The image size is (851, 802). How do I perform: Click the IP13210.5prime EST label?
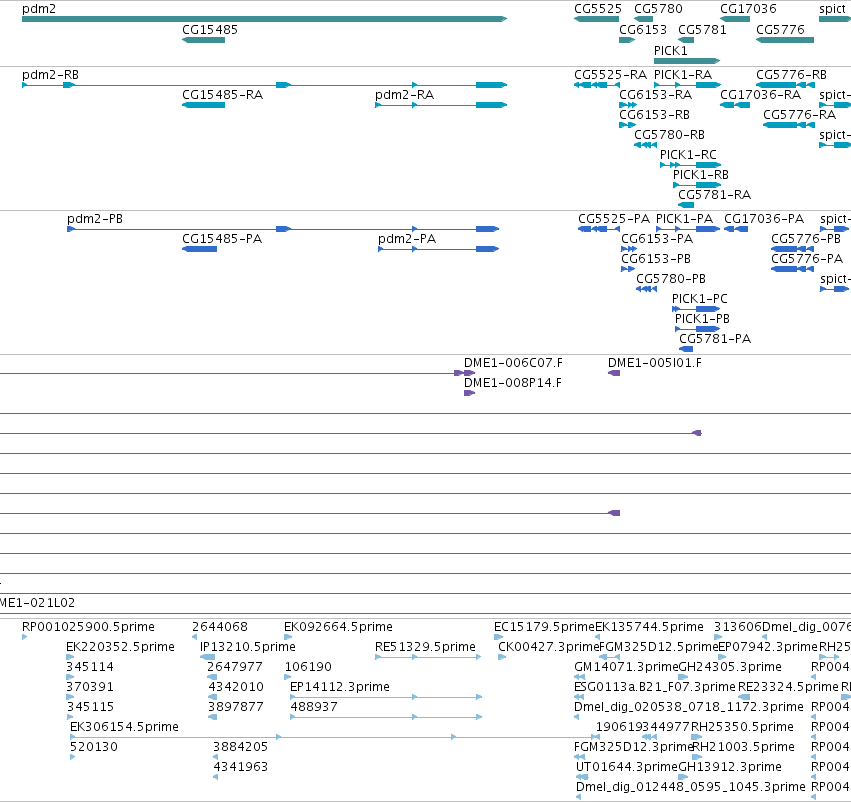tap(247, 647)
